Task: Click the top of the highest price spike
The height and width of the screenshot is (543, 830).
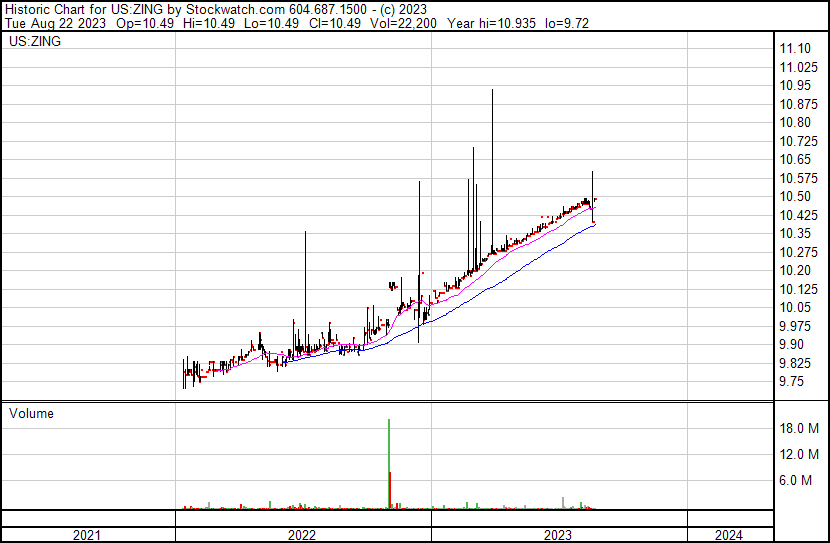Action: (x=492, y=91)
